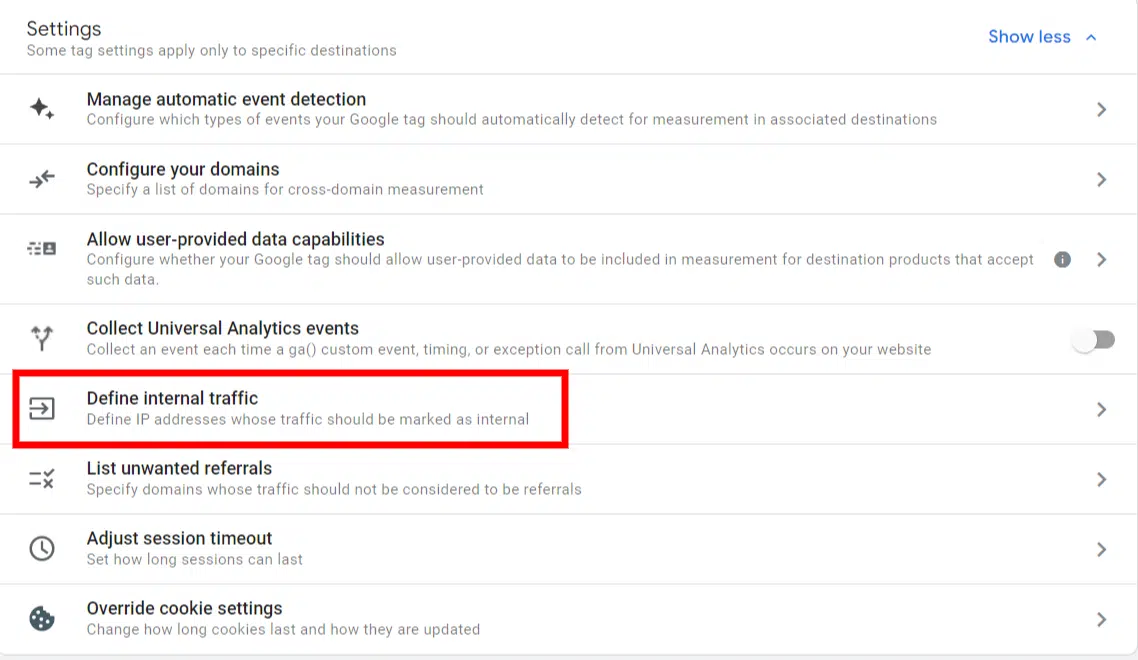Screen dimensions: 1138x660
Task: Click the sparkle icon for automatic event detection
Action: click(41, 109)
